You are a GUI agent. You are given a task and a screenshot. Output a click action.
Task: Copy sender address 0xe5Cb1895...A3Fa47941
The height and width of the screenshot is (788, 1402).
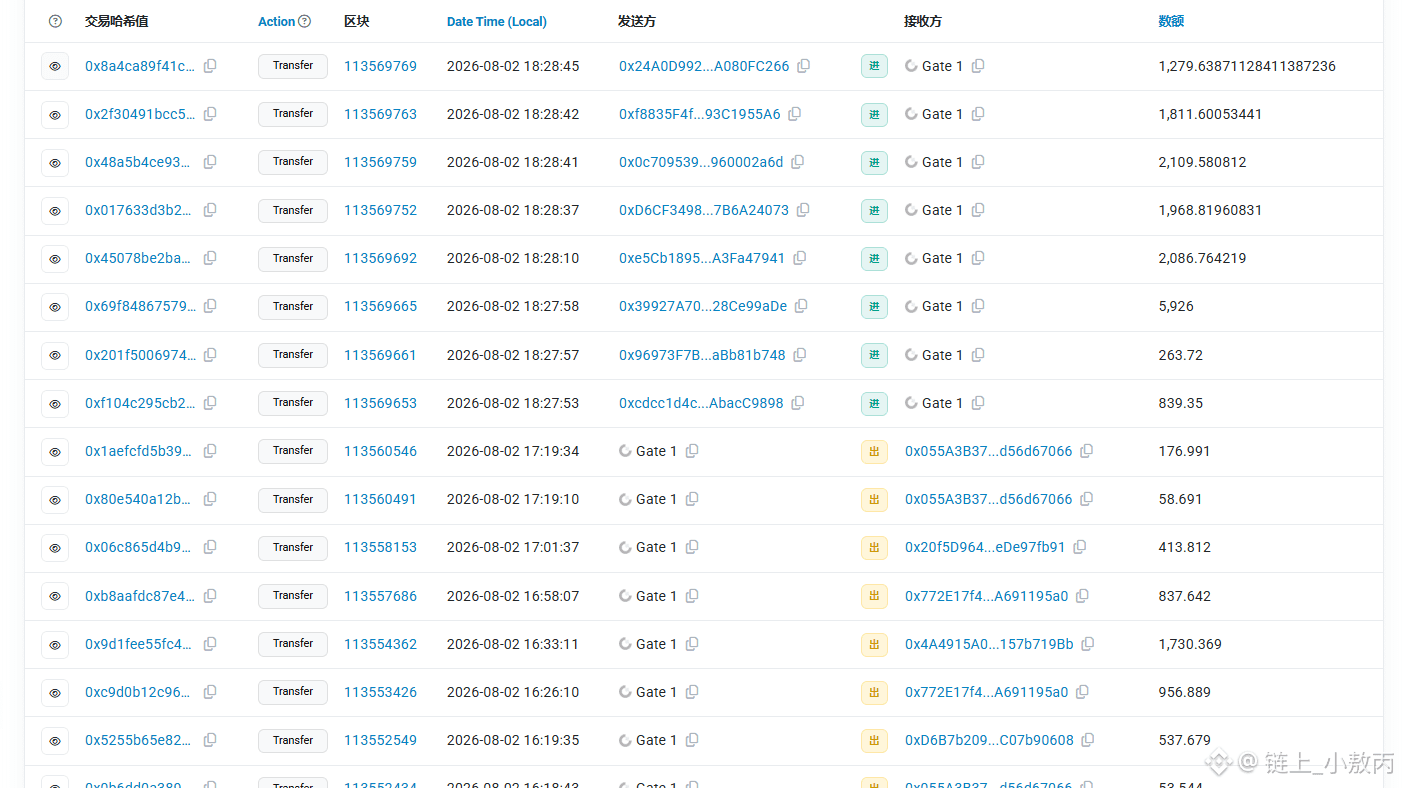coord(799,258)
